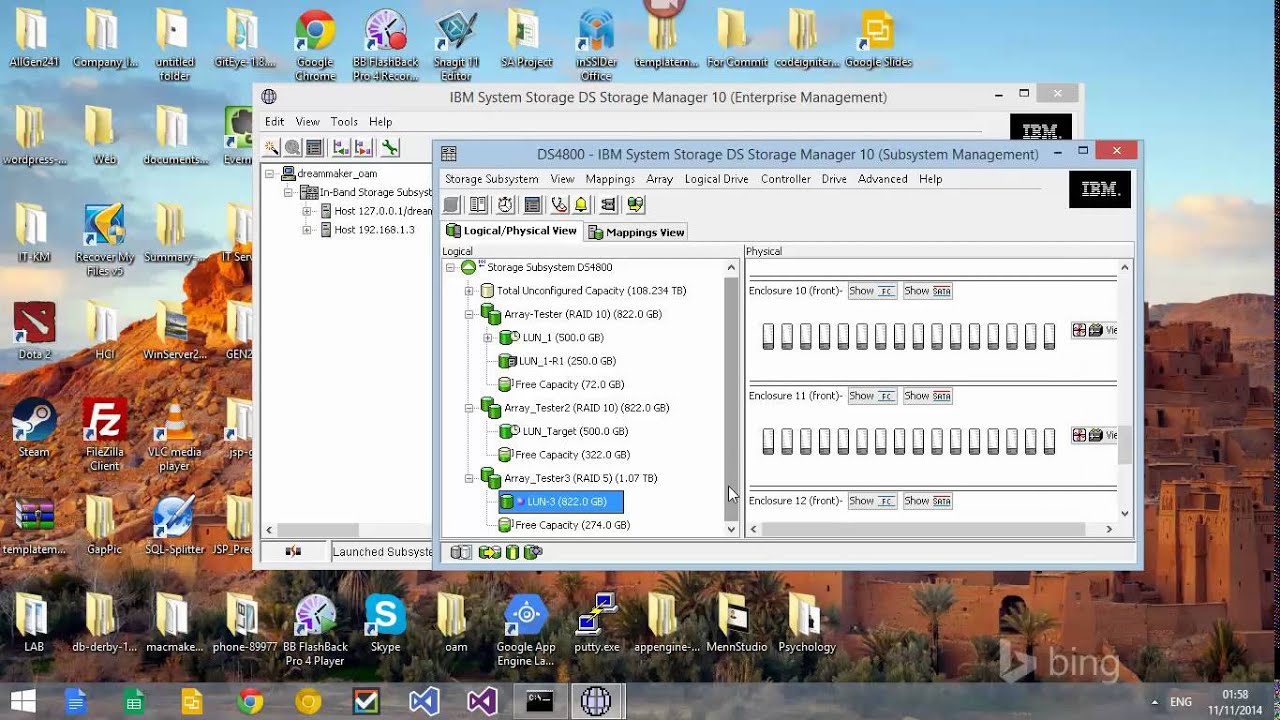Click last icon in subsystem status bar
The height and width of the screenshot is (720, 1280).
[x=534, y=552]
